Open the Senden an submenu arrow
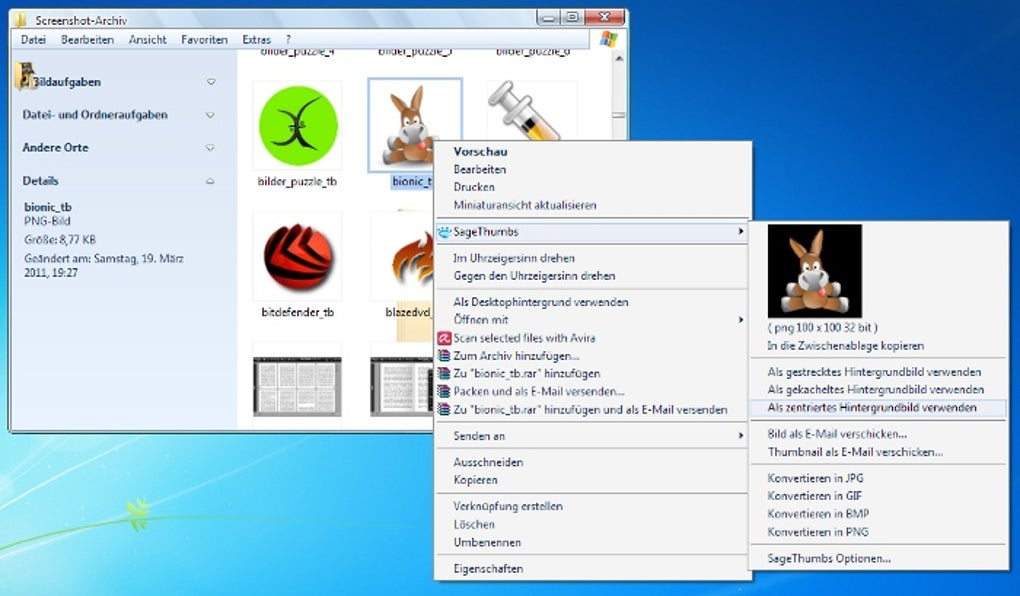Viewport: 1020px width, 596px height. pyautogui.click(x=740, y=436)
